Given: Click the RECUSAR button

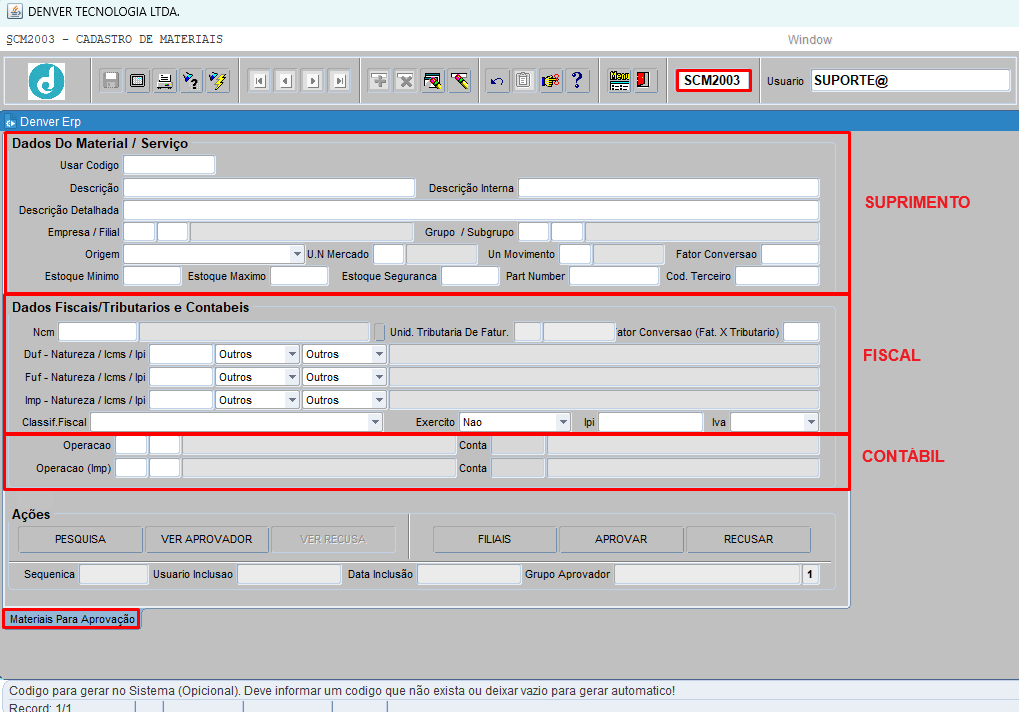Looking at the screenshot, I should (x=748, y=540).
